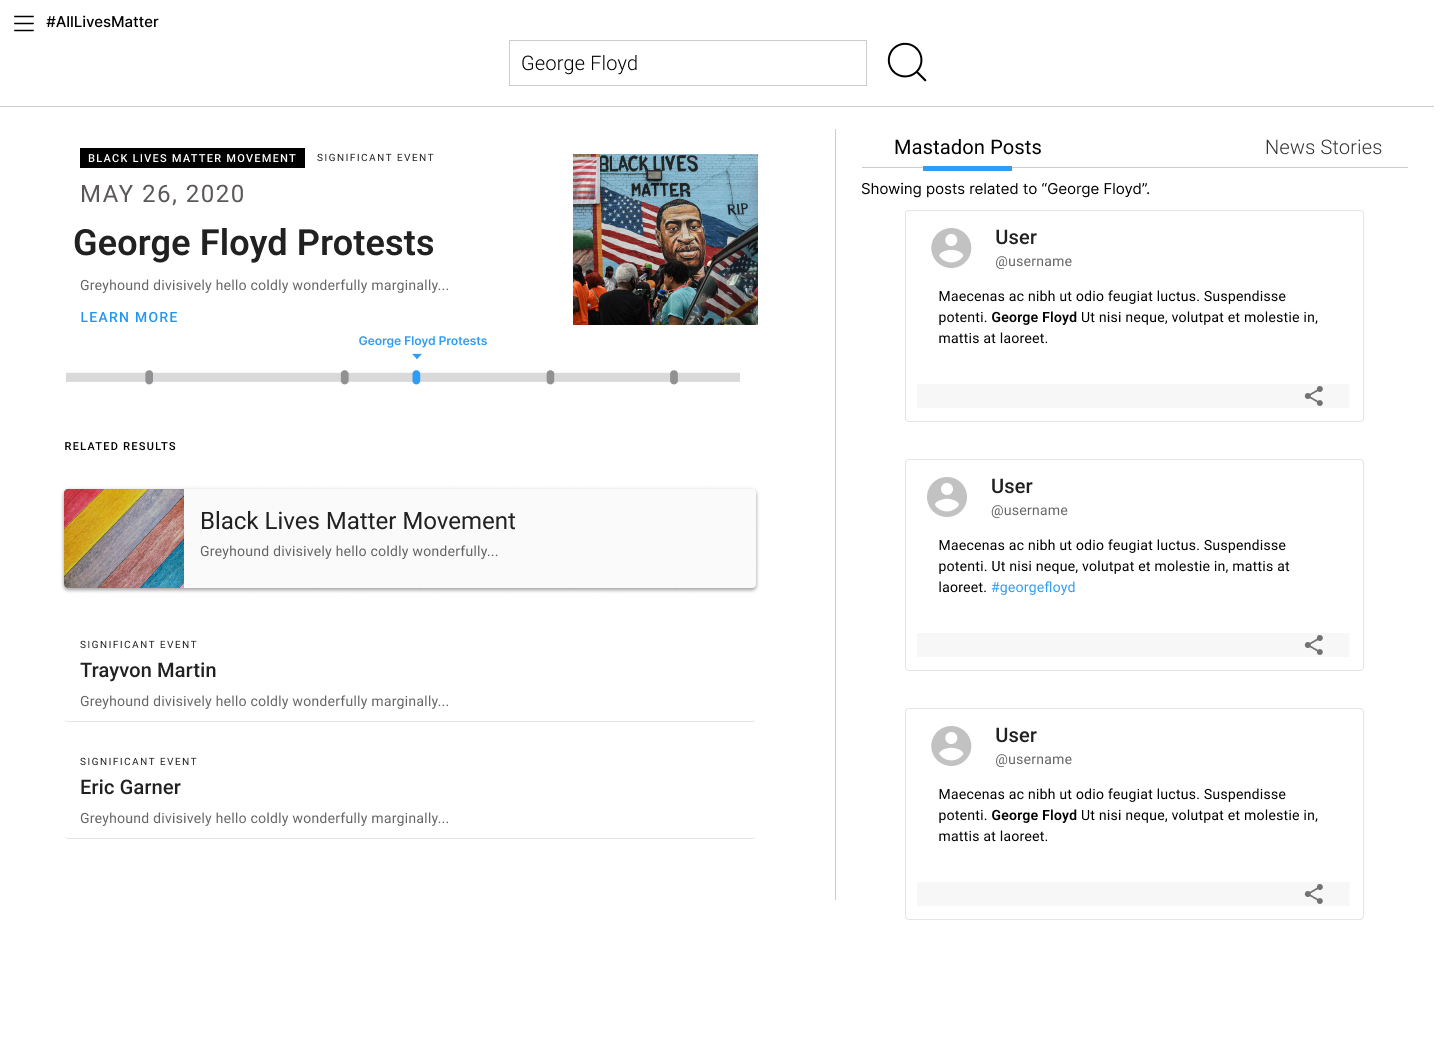Click the colorful striped movement thumbnail

tap(124, 538)
